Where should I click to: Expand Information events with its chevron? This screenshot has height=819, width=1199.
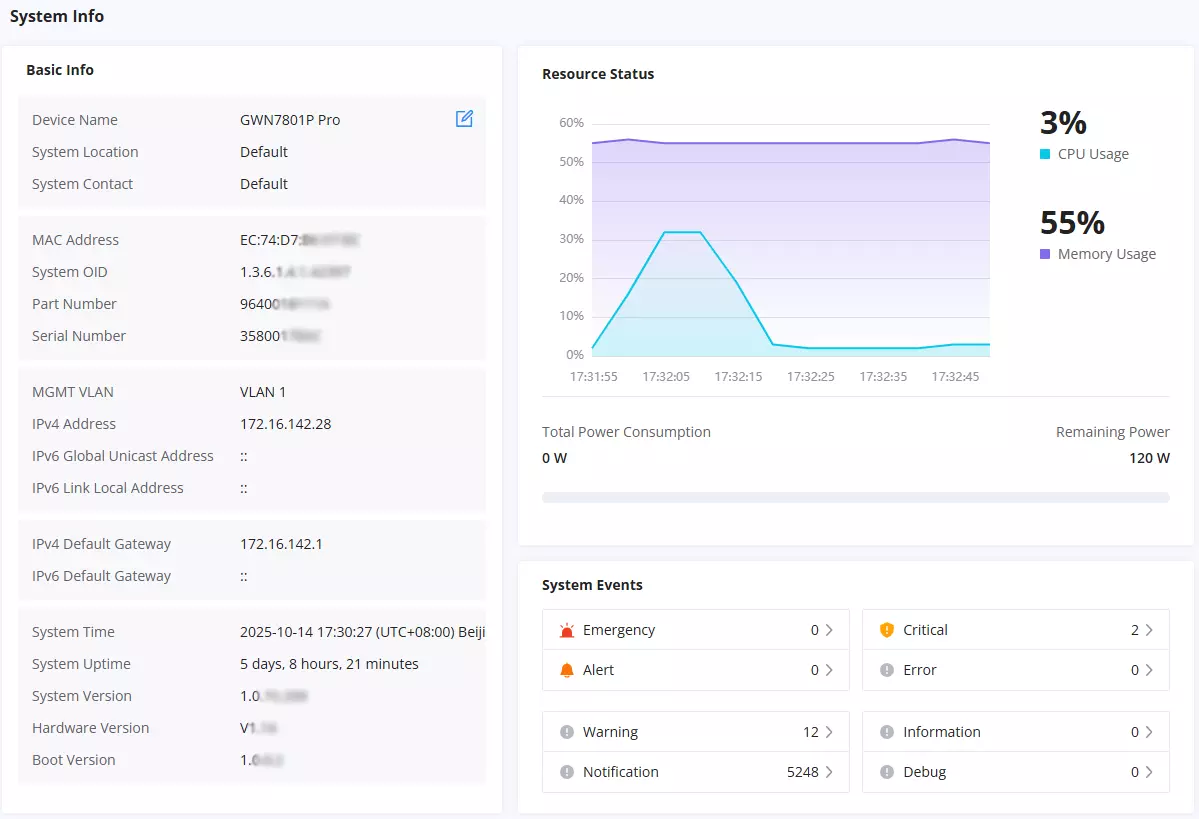(1149, 732)
